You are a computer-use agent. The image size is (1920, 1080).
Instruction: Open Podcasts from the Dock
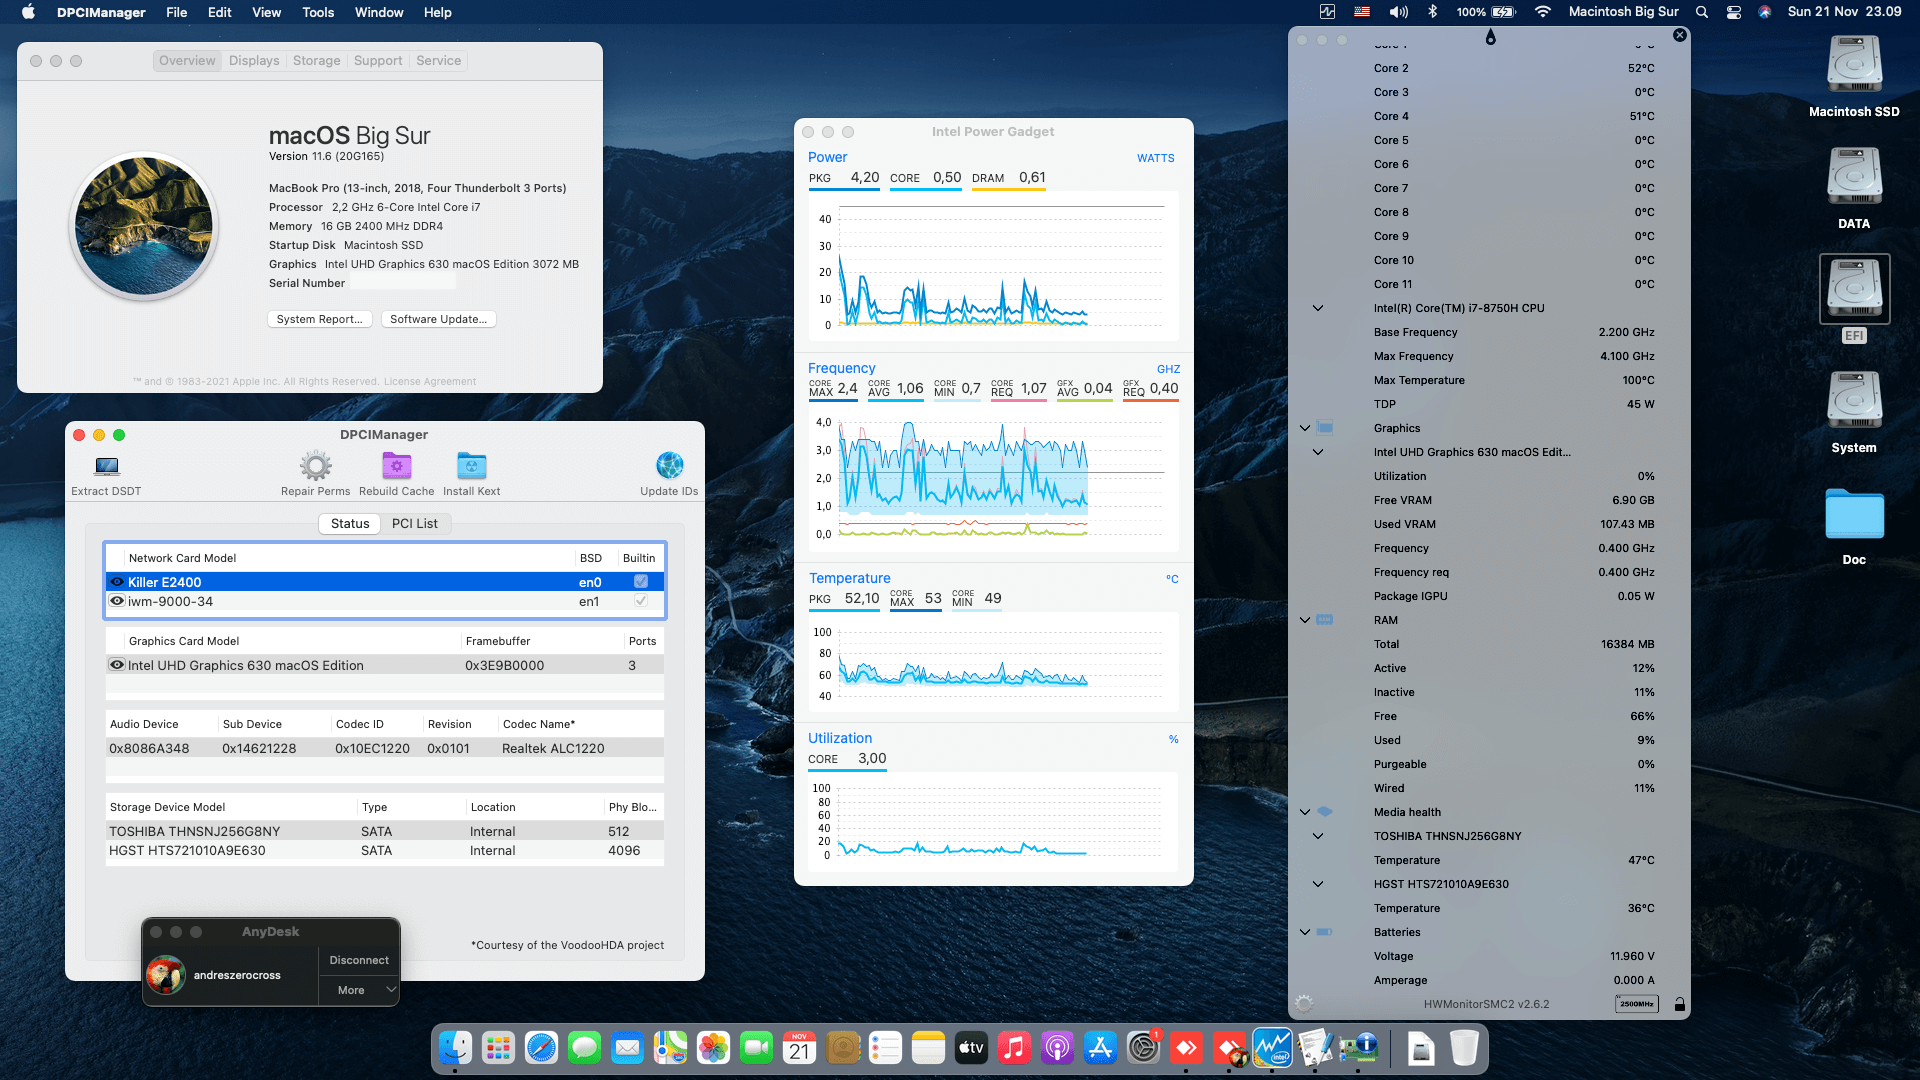tap(1057, 1048)
